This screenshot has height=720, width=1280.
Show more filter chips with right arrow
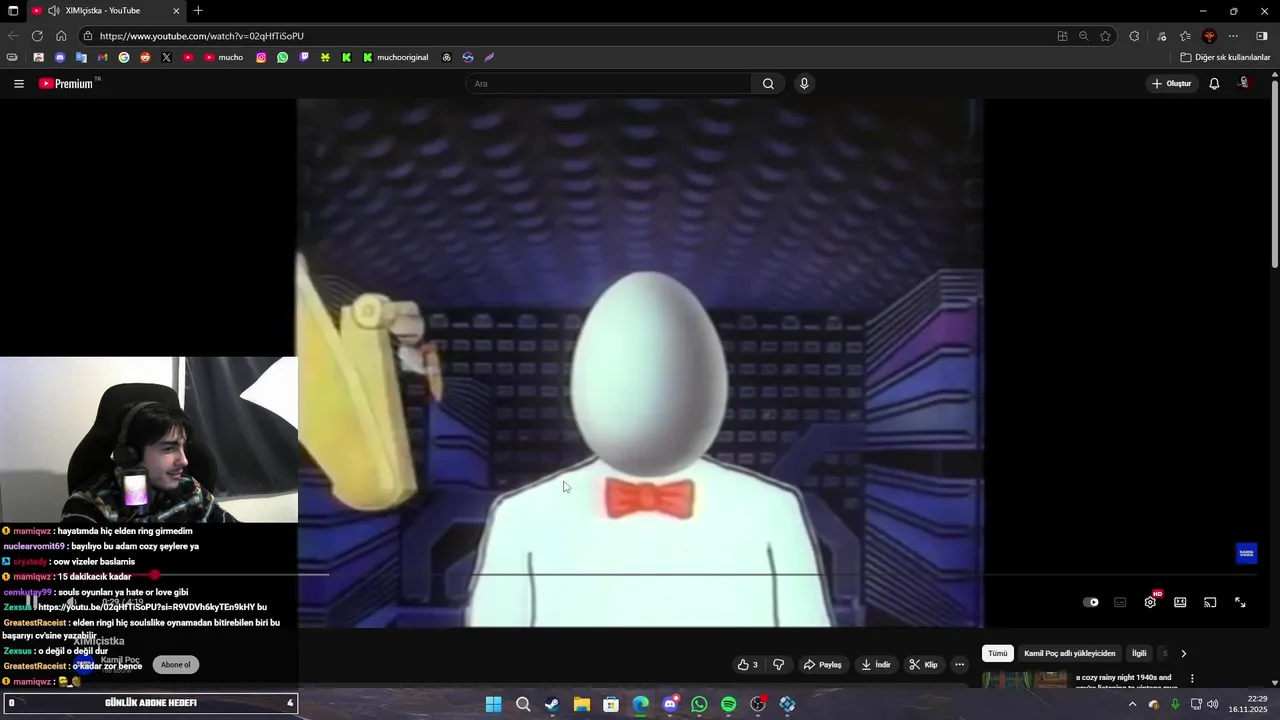1184,654
